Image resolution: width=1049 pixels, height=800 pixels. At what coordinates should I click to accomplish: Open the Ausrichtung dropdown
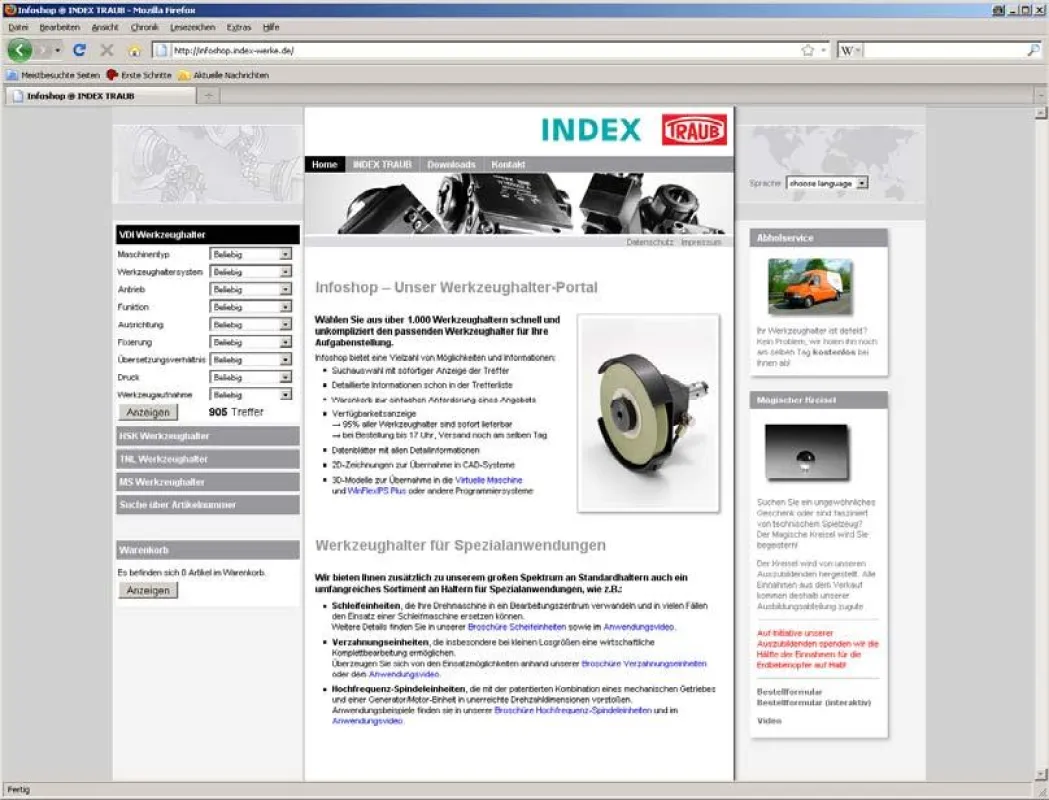click(251, 324)
